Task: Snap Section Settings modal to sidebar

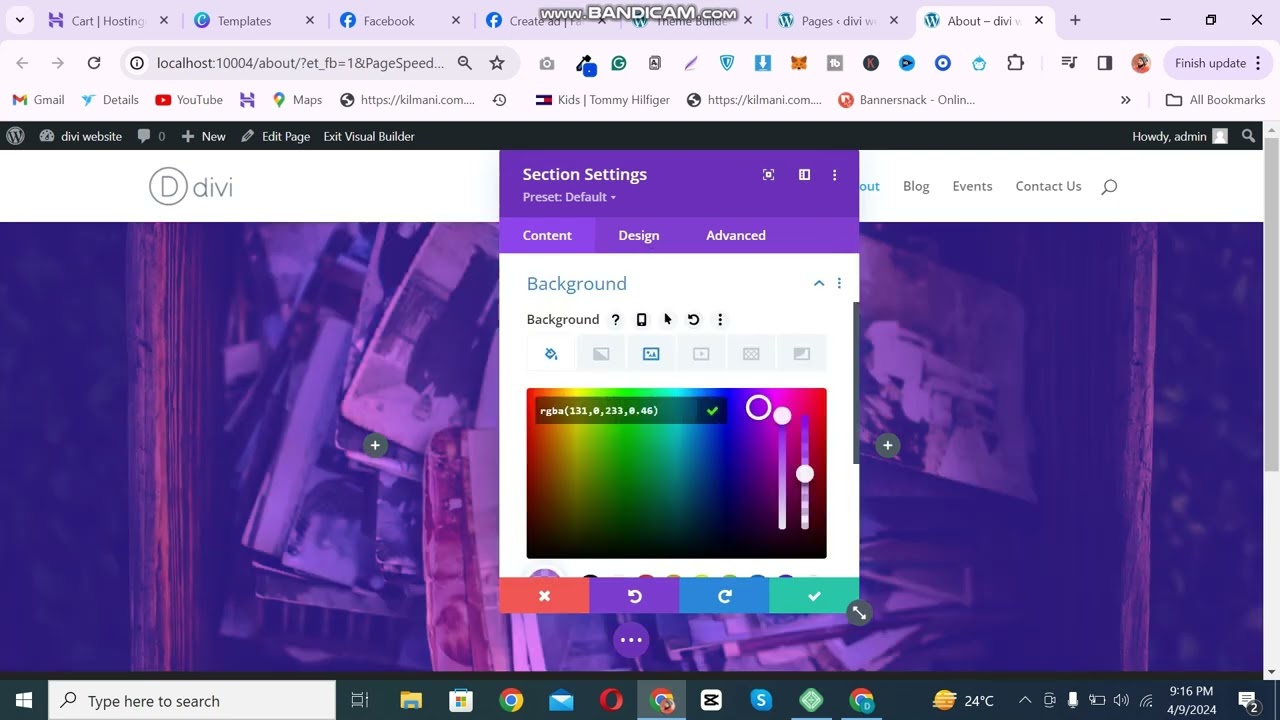Action: click(x=804, y=175)
